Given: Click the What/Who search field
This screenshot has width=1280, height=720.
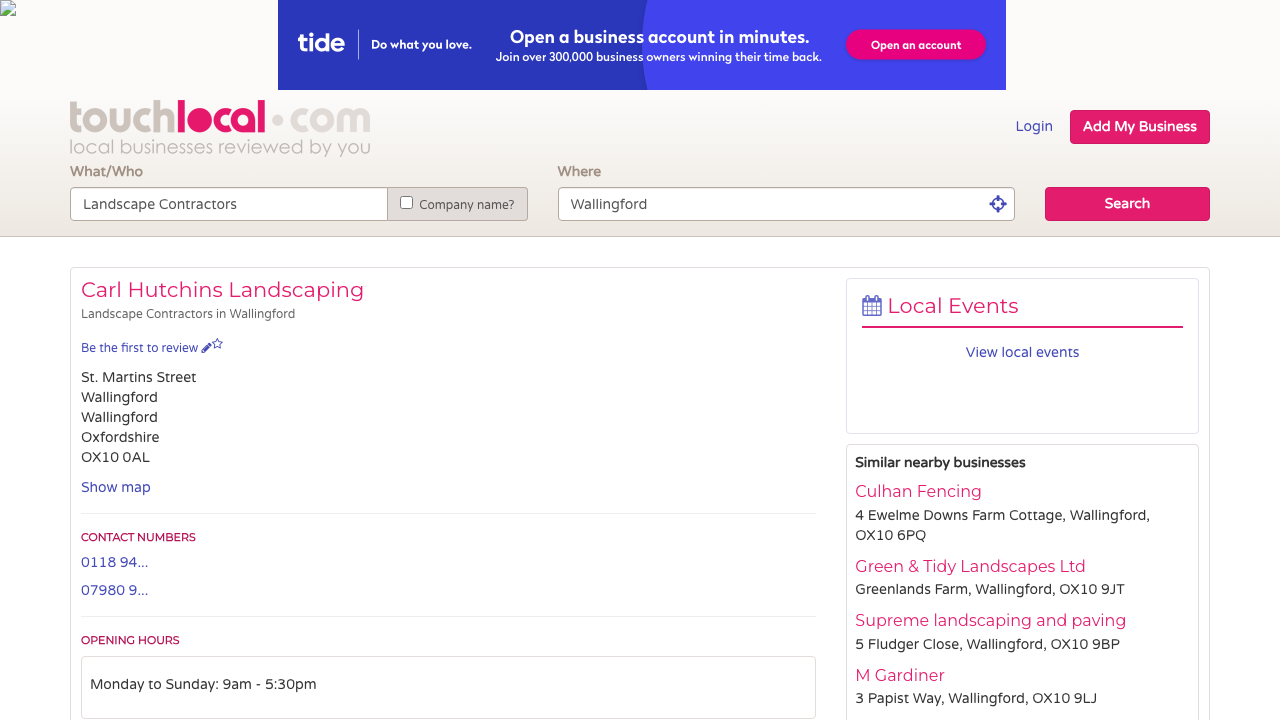Looking at the screenshot, I should pyautogui.click(x=229, y=204).
